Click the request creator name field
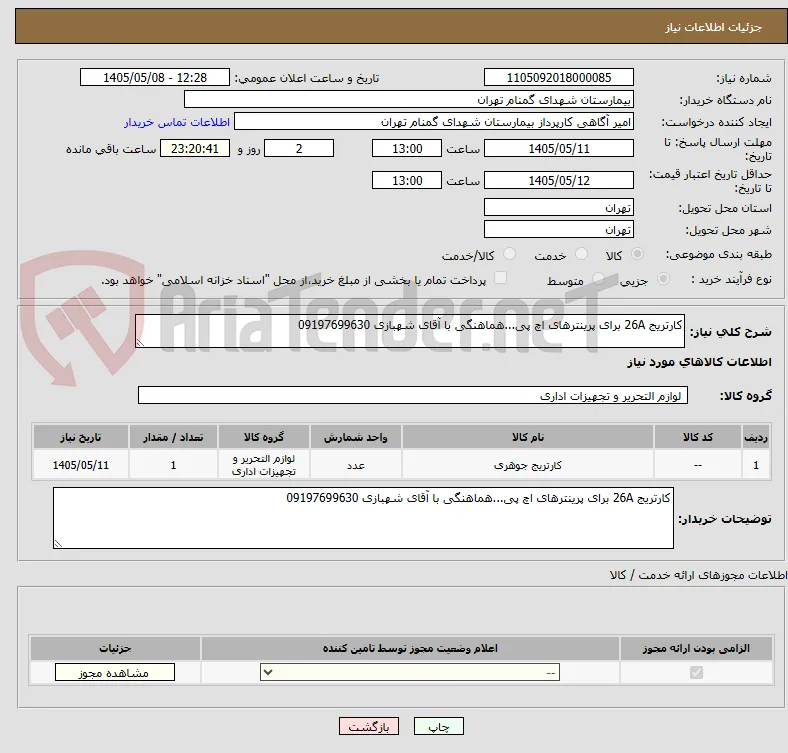The height and width of the screenshot is (753, 788). [x=434, y=122]
